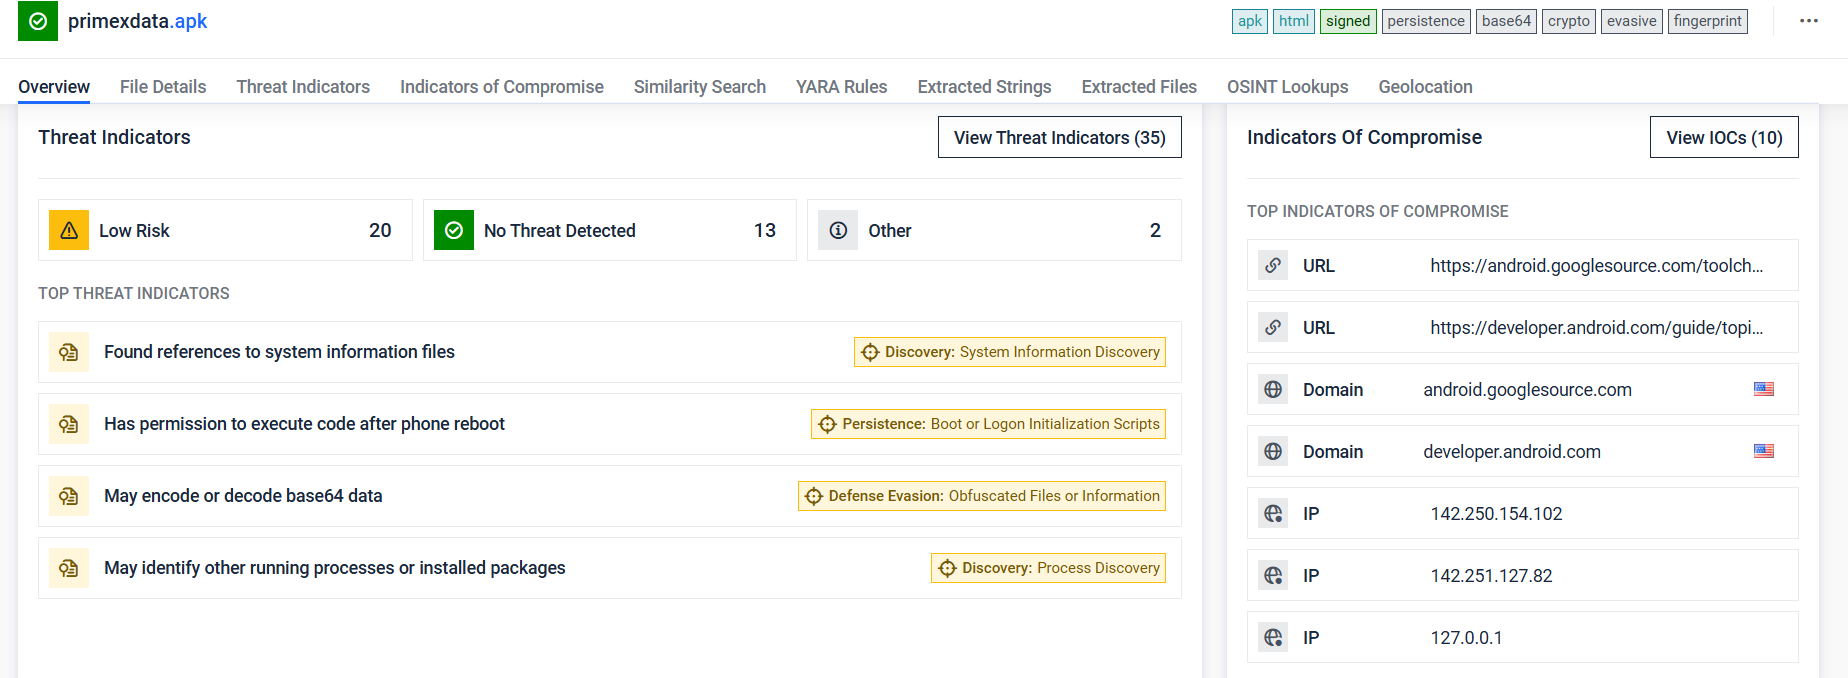Screen dimensions: 1848x678
Task: Click domain text developer.android.com
Action: (x=1512, y=452)
